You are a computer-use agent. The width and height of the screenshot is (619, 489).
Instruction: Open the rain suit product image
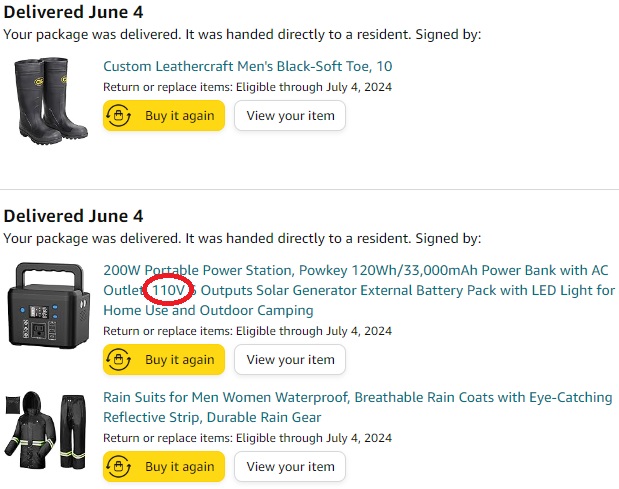(x=45, y=431)
